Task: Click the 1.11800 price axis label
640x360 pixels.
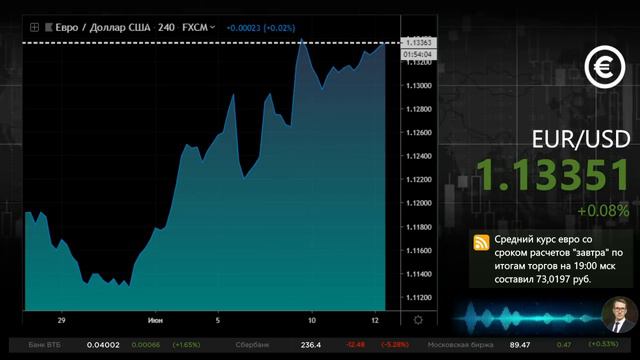Action: (x=419, y=227)
